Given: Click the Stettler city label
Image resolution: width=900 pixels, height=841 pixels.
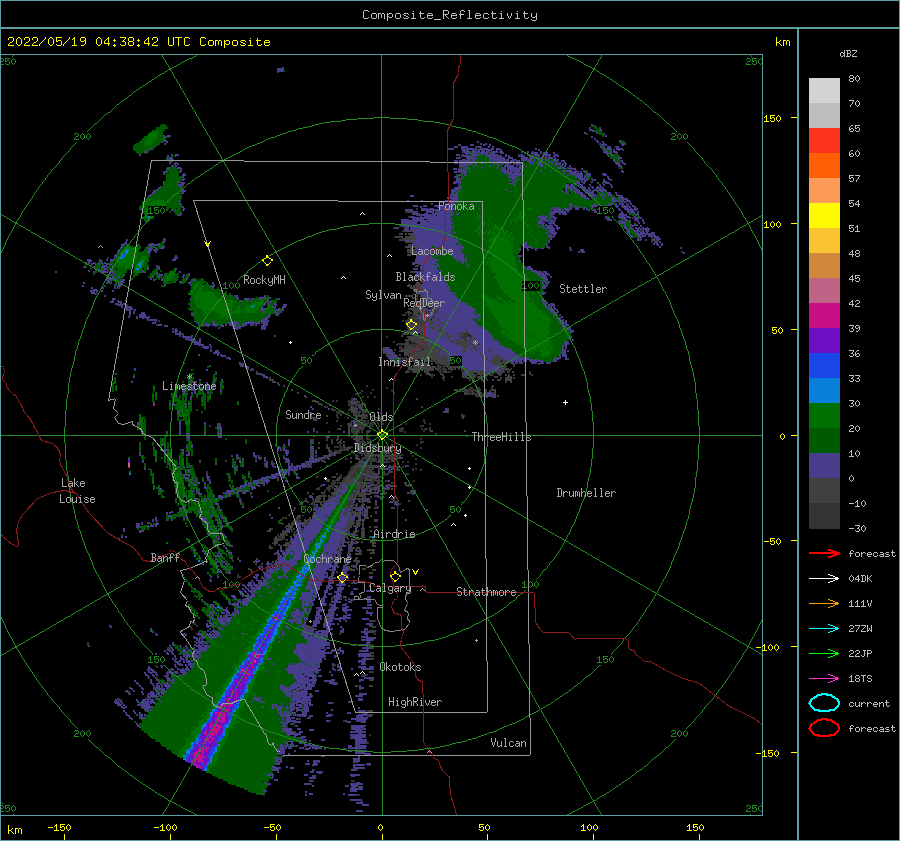Looking at the screenshot, I should point(583,289).
